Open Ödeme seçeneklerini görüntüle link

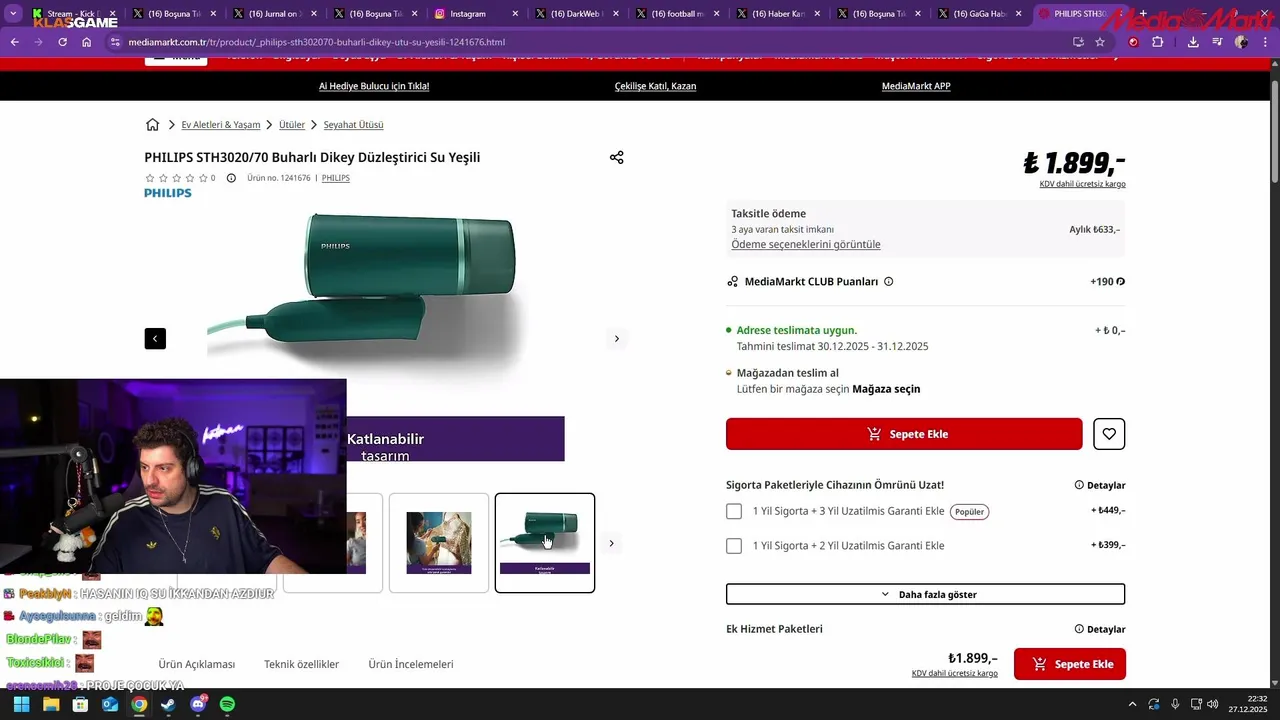pyautogui.click(x=806, y=244)
